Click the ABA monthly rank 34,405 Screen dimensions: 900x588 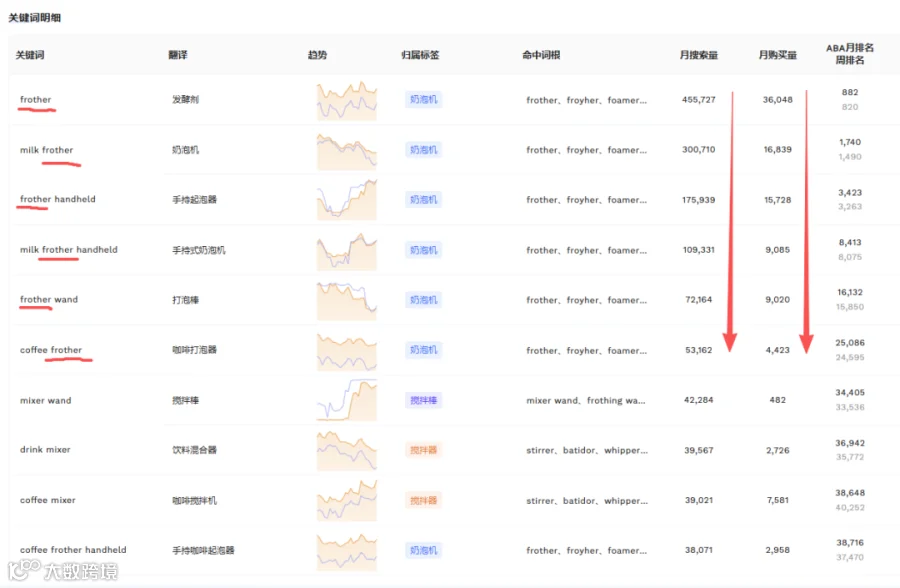[850, 393]
